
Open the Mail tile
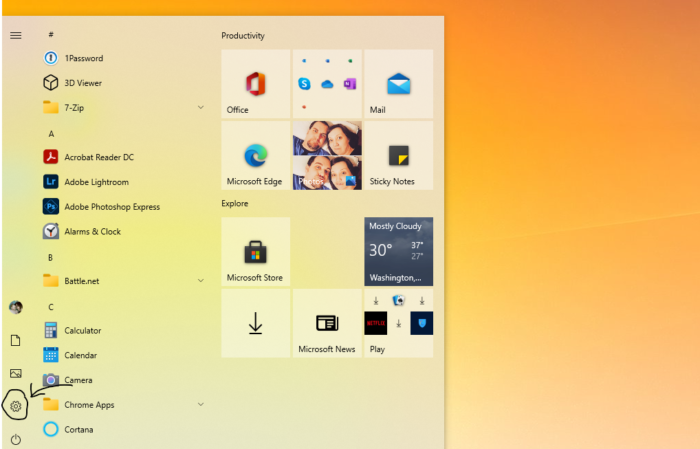399,84
